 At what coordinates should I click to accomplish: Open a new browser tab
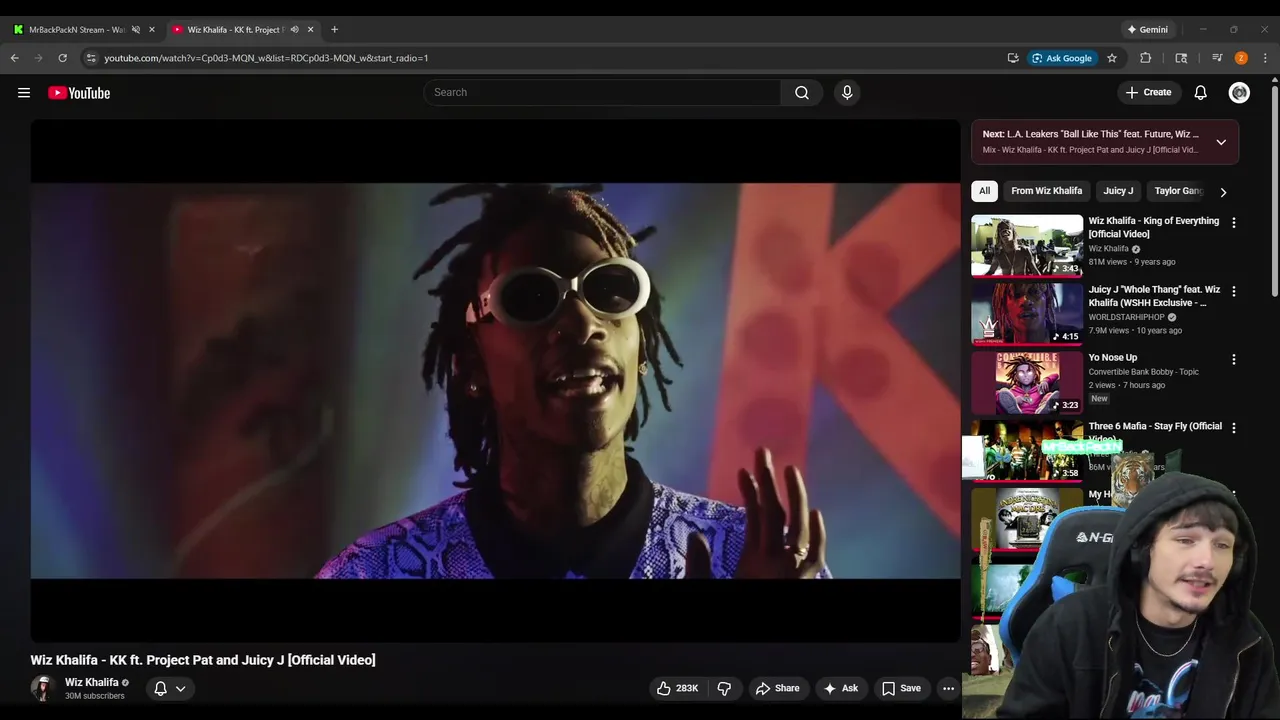coord(334,29)
